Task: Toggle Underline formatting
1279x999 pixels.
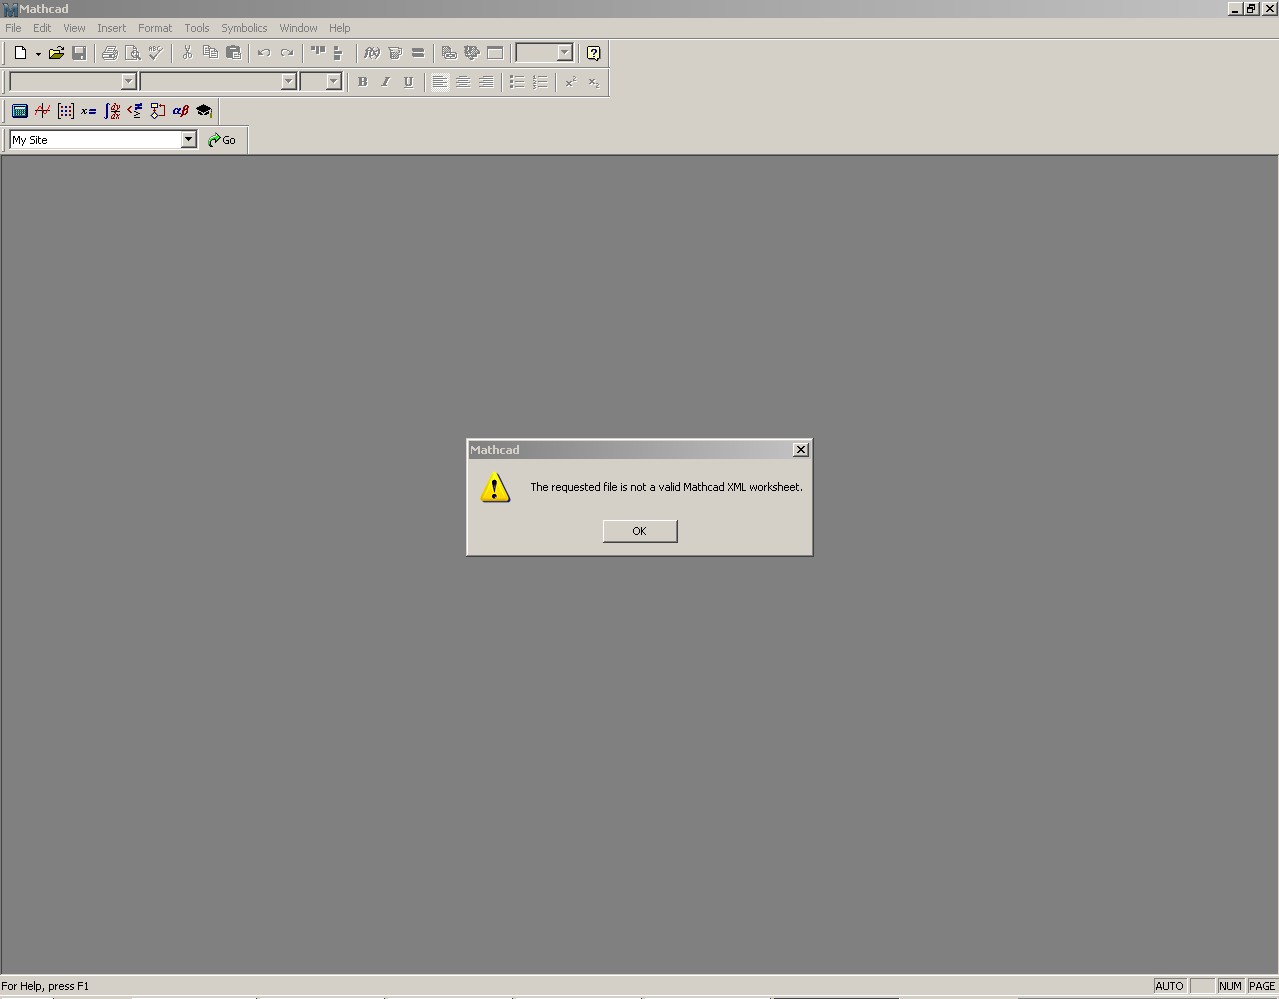Action: coord(409,82)
